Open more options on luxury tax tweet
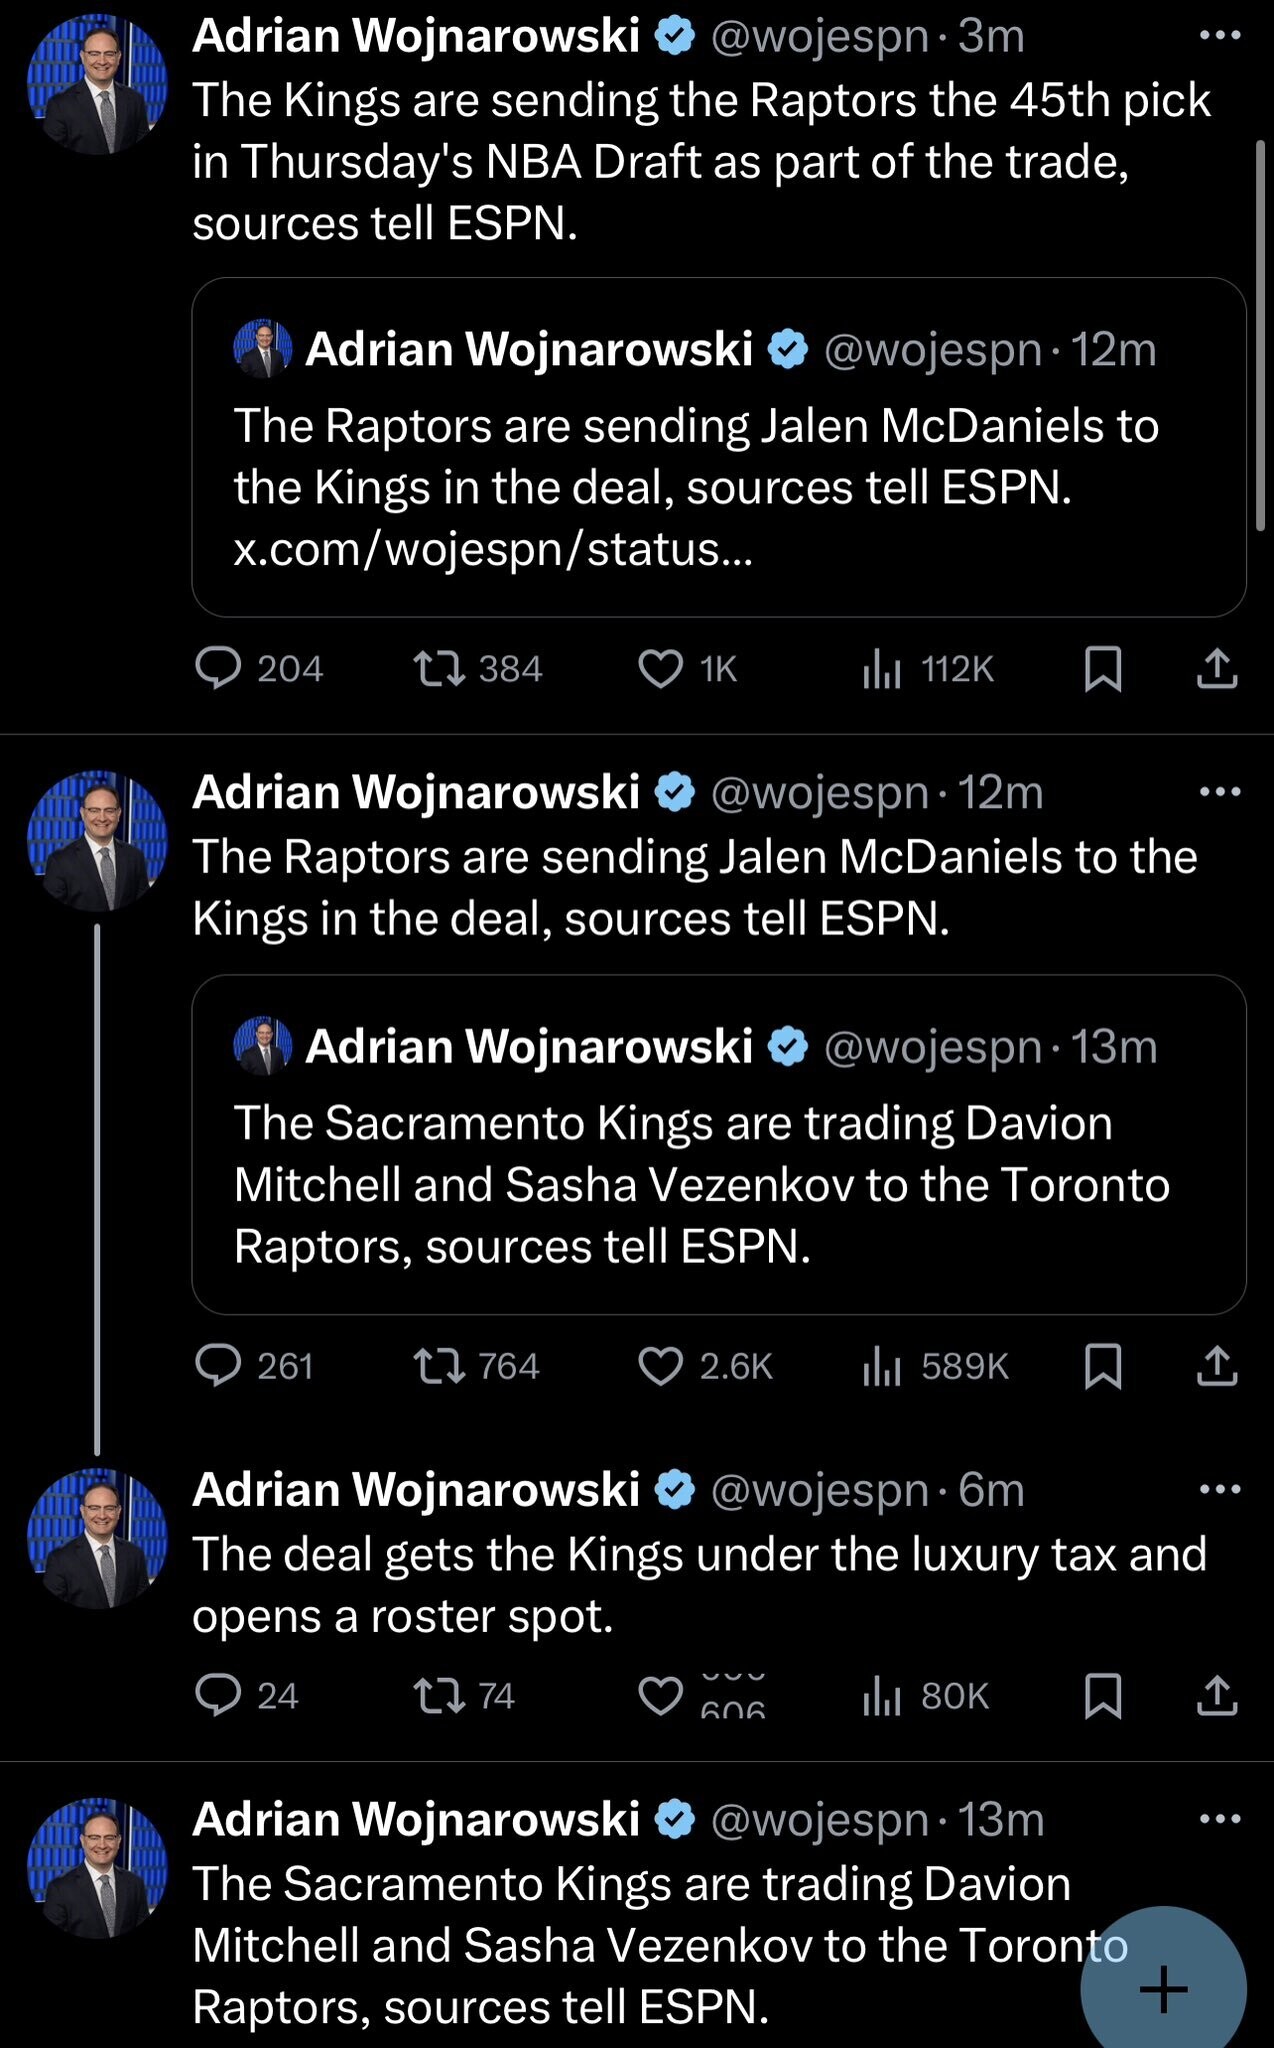The height and width of the screenshot is (2048, 1274). 1220,1489
